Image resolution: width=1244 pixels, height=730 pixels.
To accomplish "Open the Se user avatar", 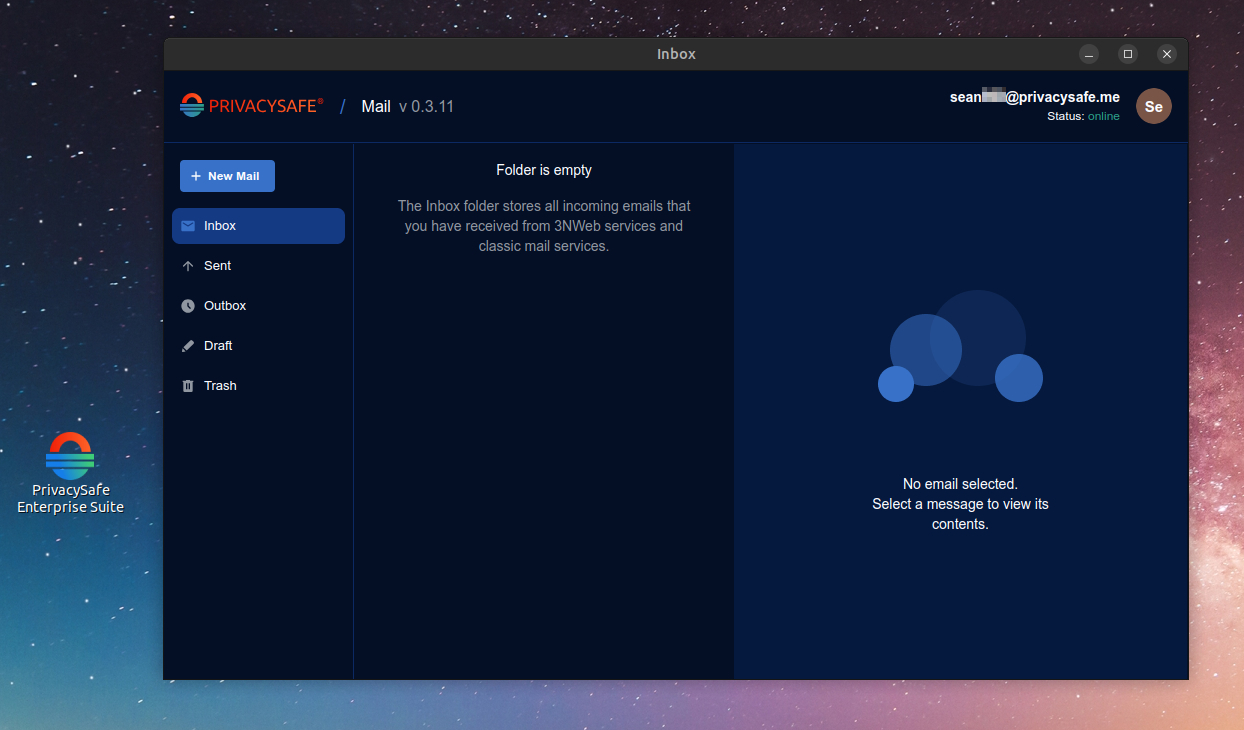I will [x=1153, y=106].
